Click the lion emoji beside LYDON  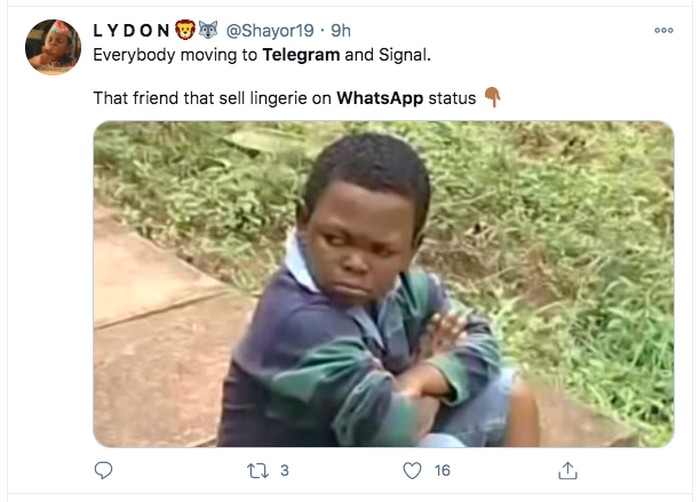184,31
